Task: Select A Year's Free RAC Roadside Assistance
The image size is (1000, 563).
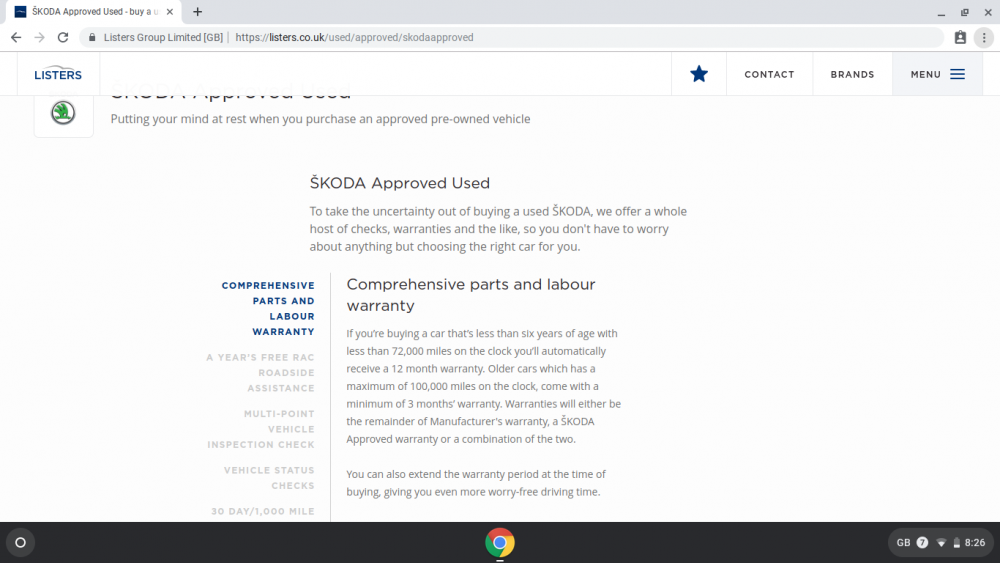Action: (260, 373)
